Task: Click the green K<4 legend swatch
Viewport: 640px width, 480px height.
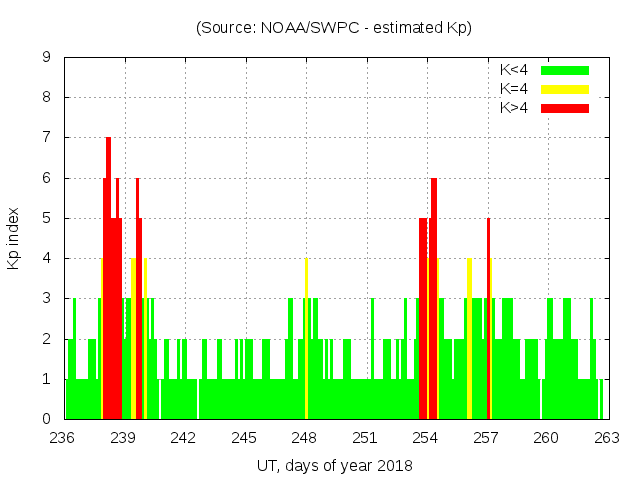Action: click(x=565, y=70)
